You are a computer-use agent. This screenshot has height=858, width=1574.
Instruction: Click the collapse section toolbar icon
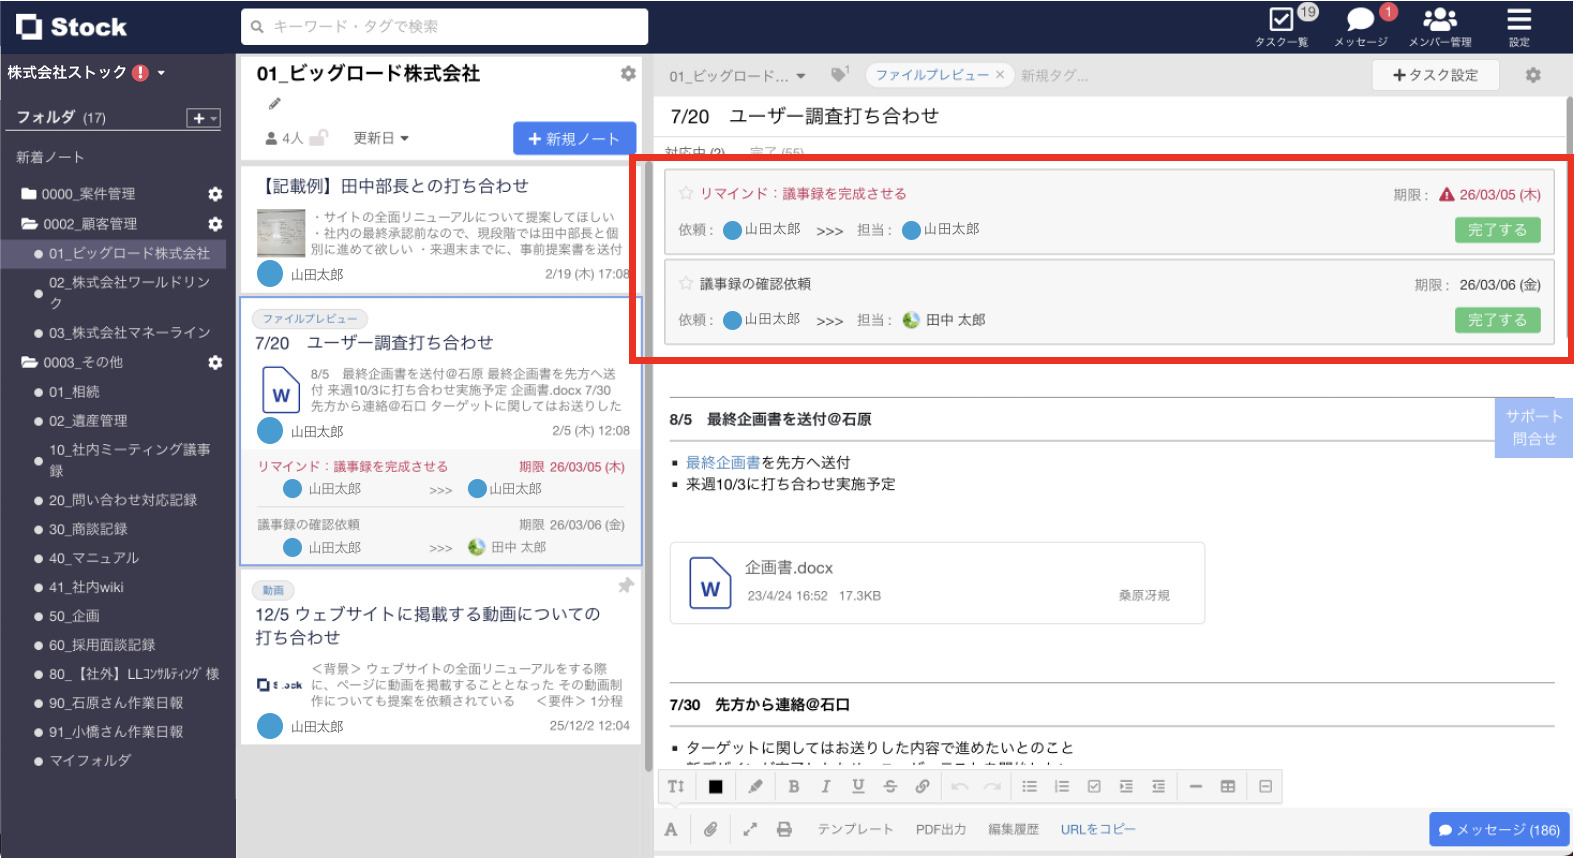coord(1266,786)
